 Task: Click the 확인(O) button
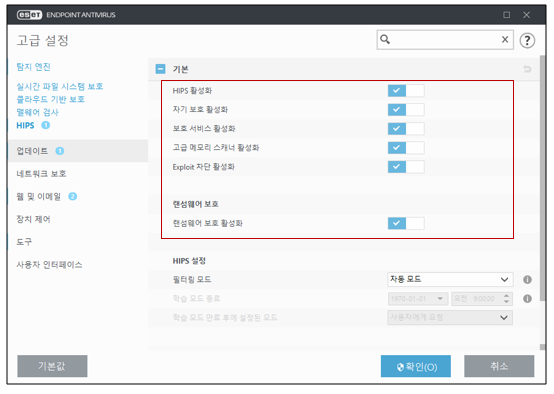pyautogui.click(x=416, y=366)
